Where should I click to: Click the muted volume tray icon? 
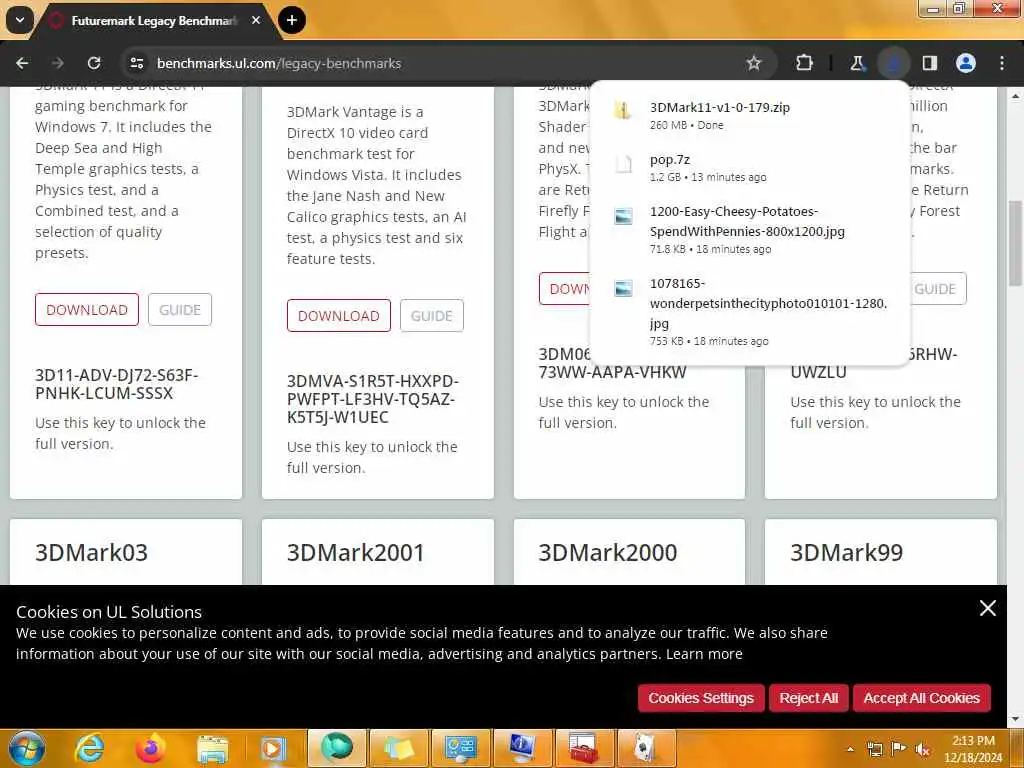[923, 749]
